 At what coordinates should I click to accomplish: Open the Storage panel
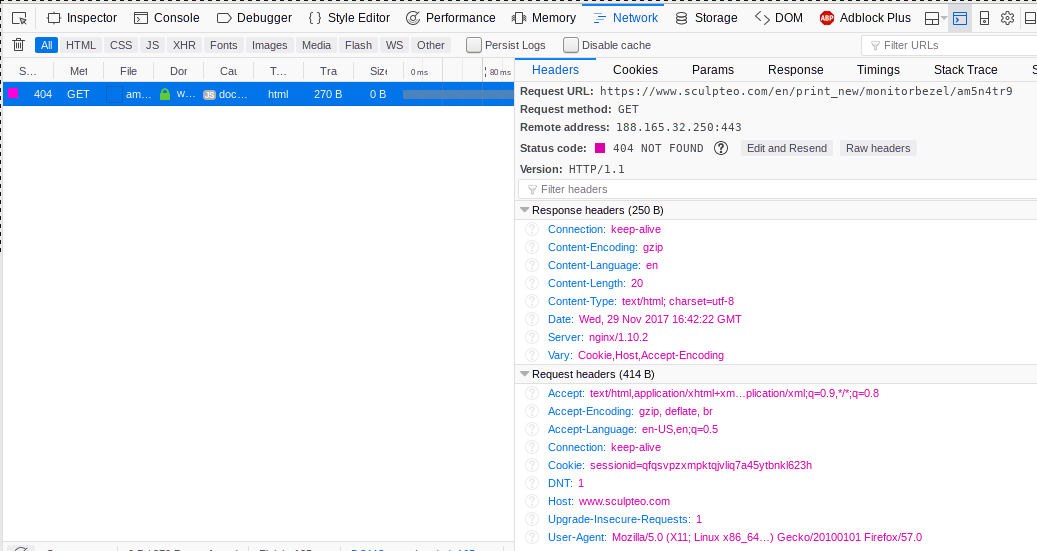pyautogui.click(x=706, y=18)
